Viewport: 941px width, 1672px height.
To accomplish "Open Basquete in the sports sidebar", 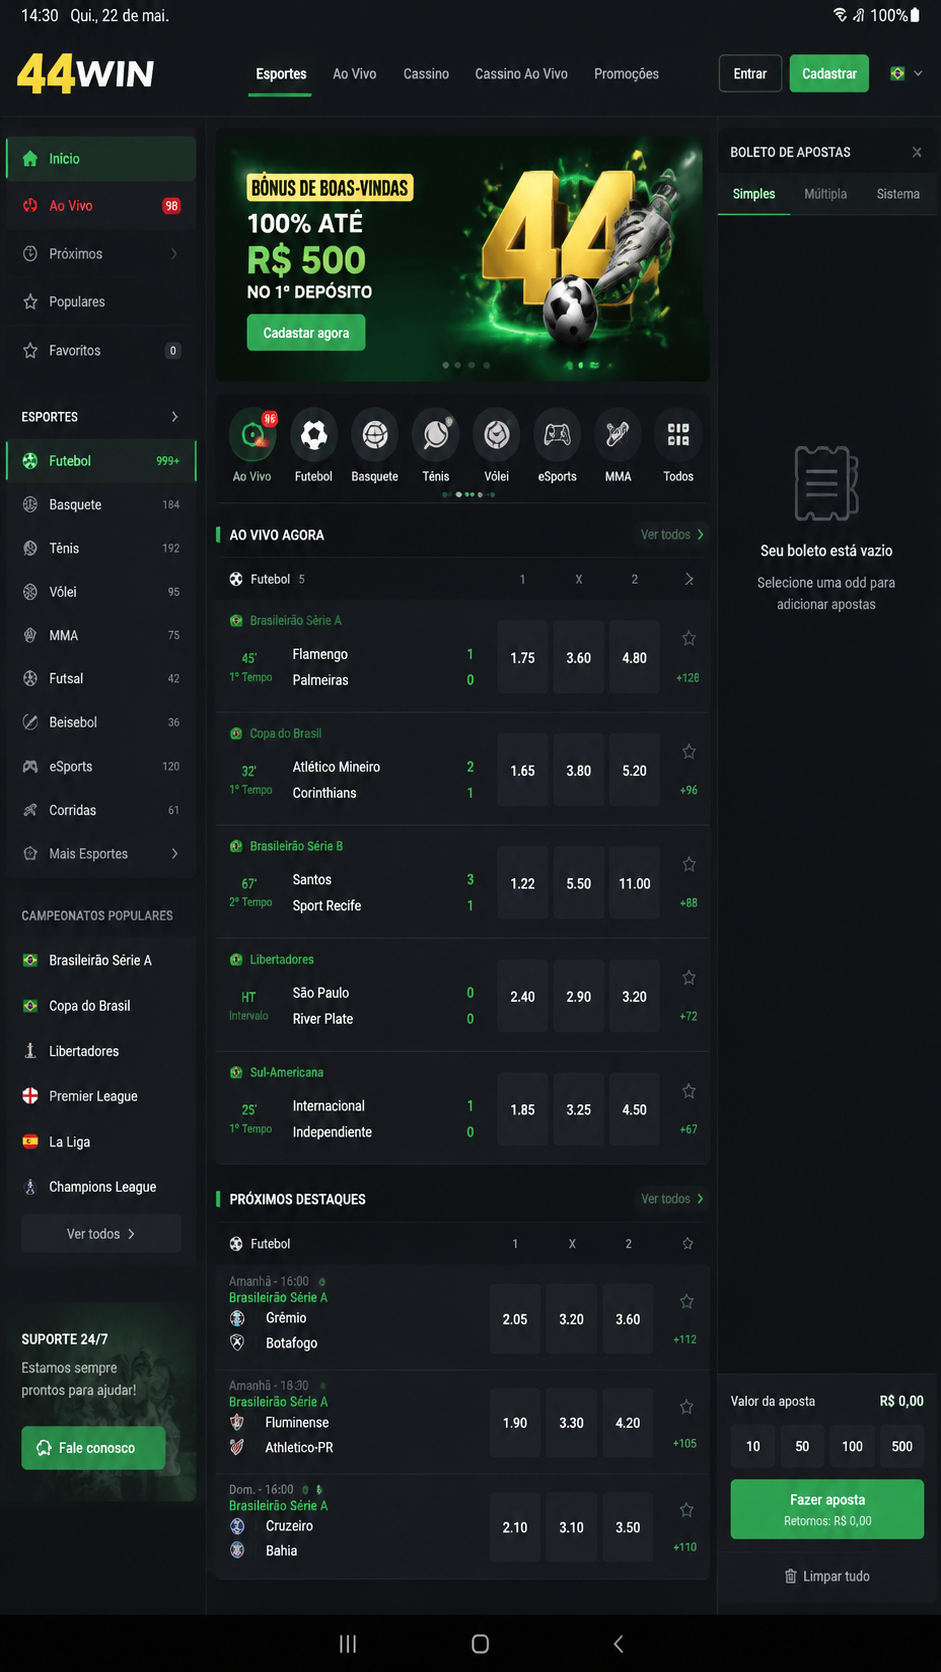I will (101, 505).
